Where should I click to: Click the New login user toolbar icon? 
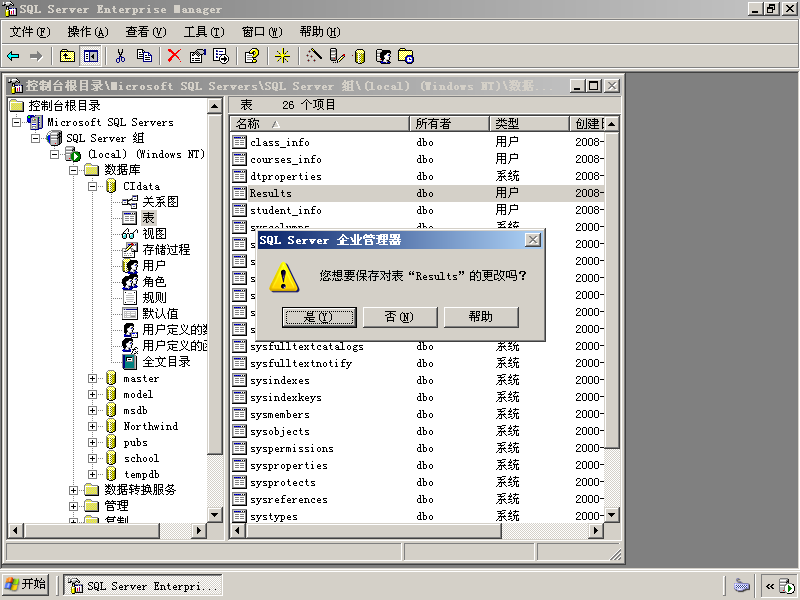coord(383,56)
